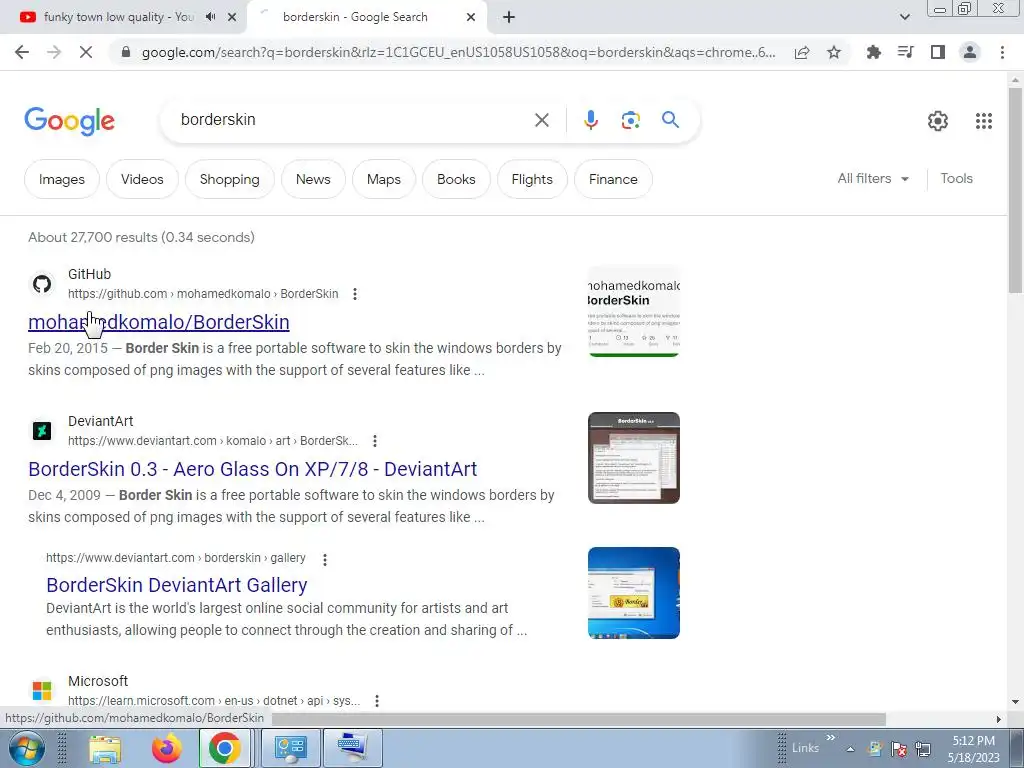The image size is (1024, 768).
Task: Click Chrome icon in taskbar
Action: pos(224,748)
